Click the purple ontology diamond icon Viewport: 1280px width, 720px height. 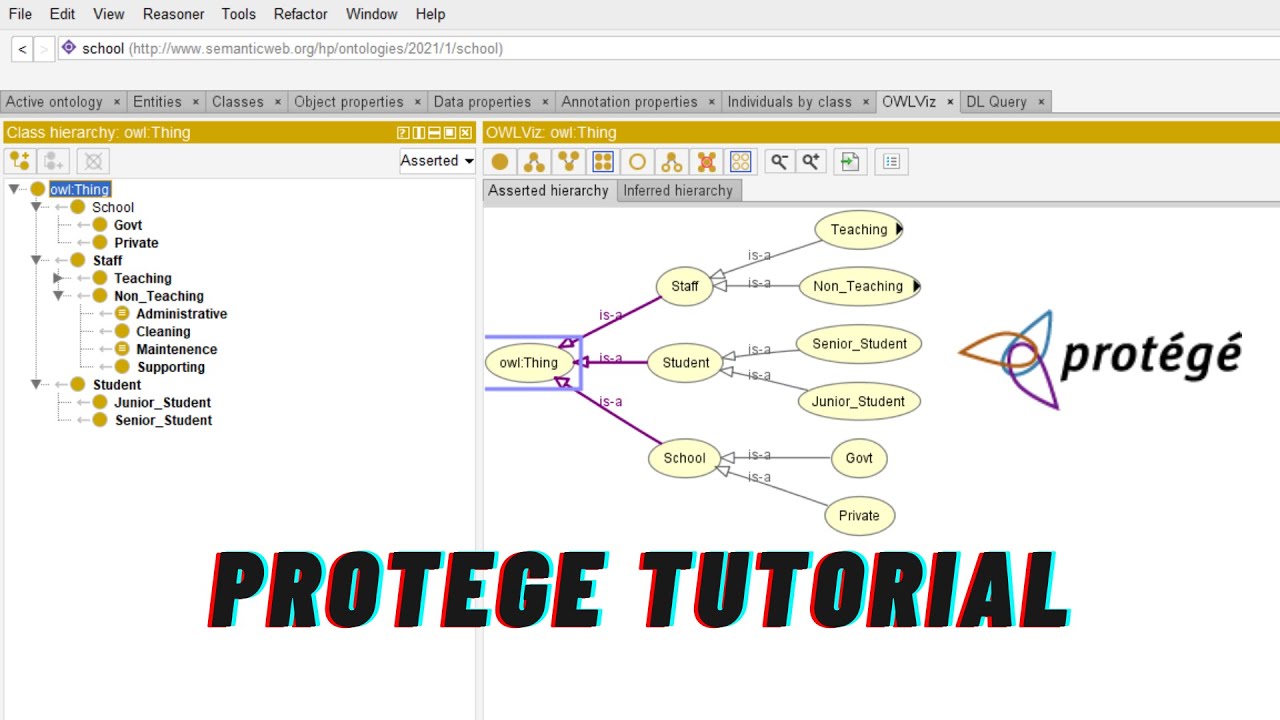[69, 47]
